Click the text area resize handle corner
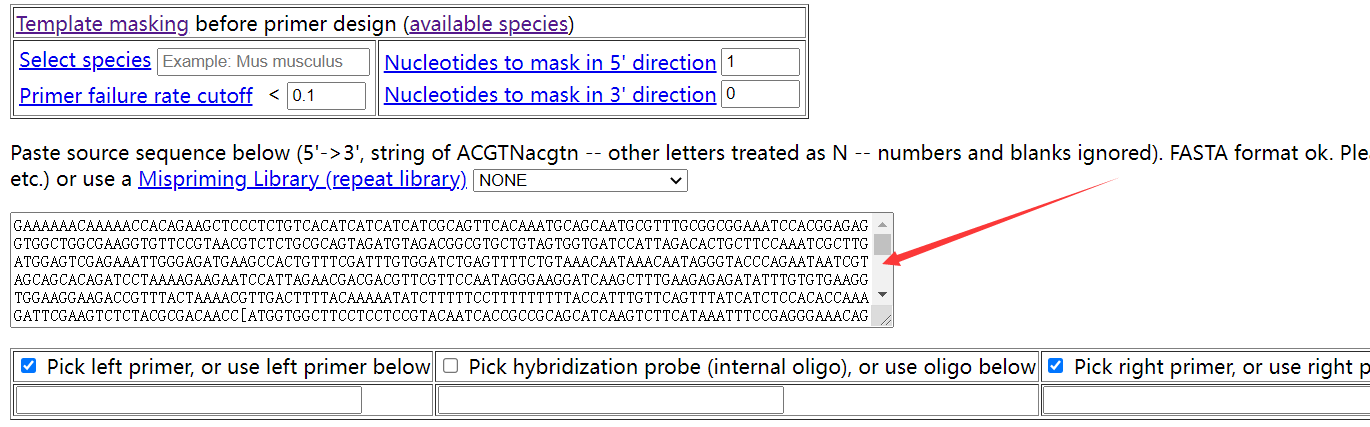 point(885,318)
